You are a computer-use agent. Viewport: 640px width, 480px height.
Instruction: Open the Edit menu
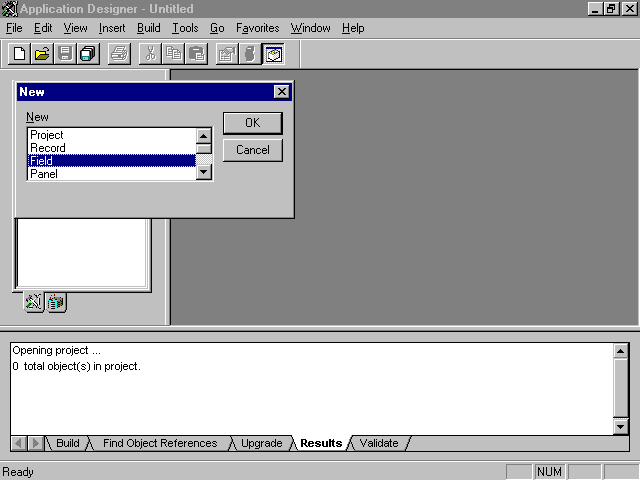pyautogui.click(x=43, y=28)
